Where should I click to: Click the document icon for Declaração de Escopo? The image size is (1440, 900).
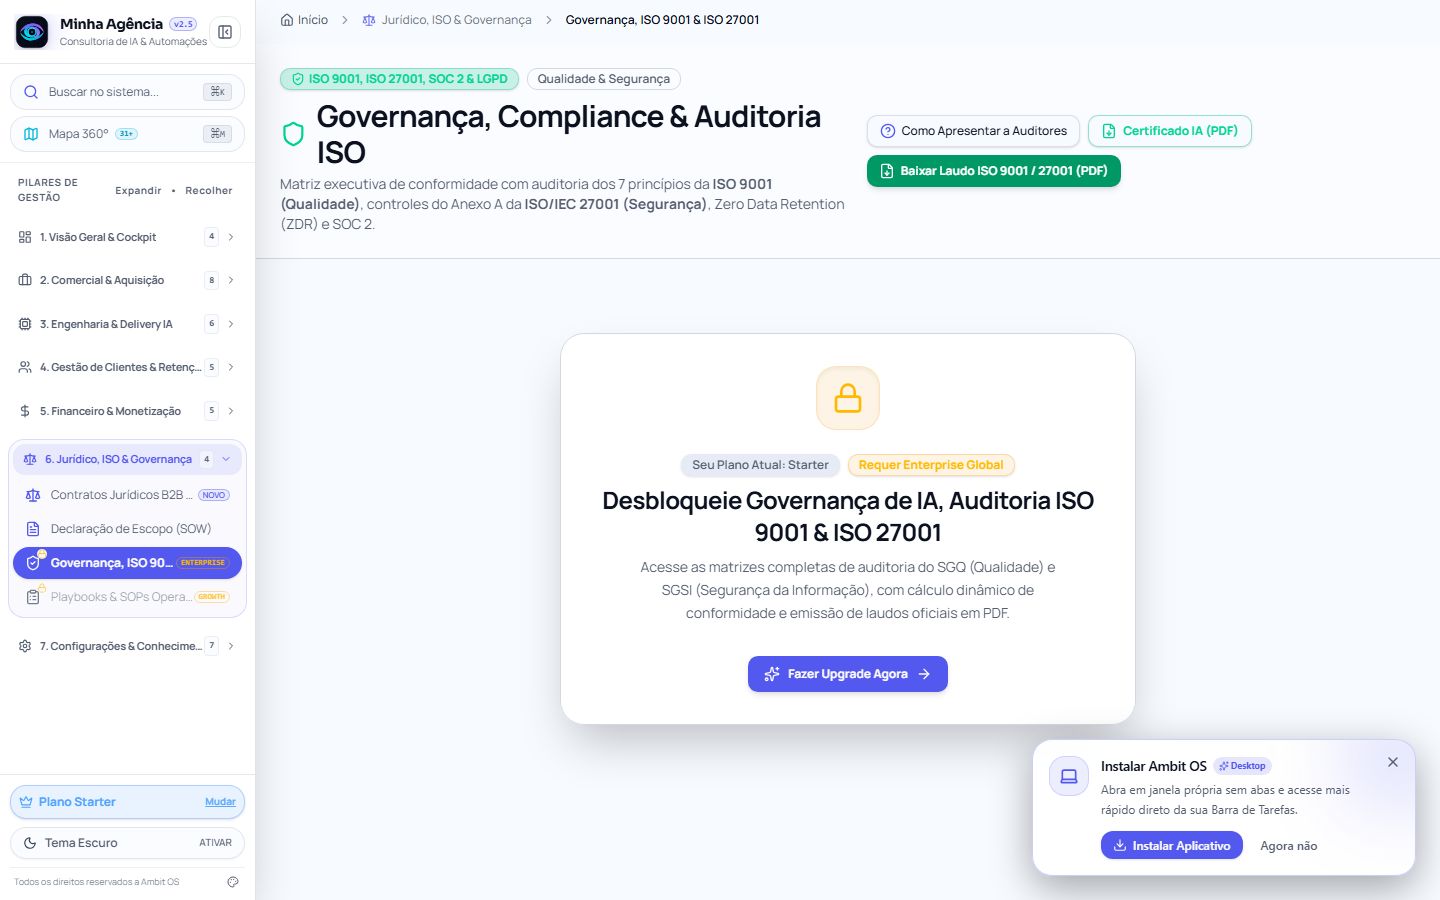point(33,529)
